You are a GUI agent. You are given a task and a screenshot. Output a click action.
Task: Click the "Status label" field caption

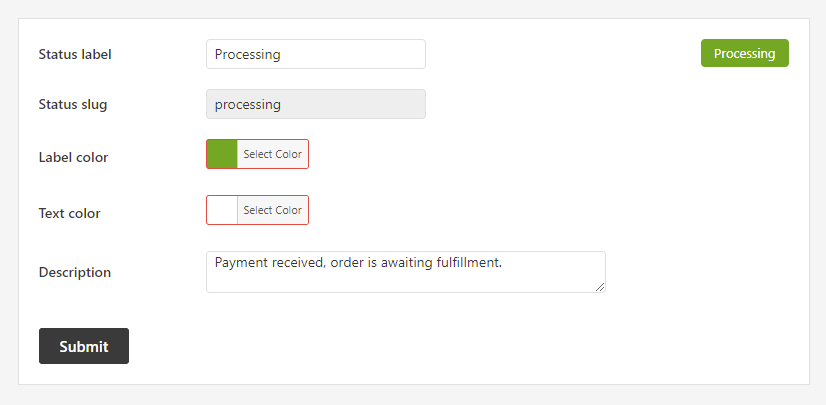pos(75,54)
